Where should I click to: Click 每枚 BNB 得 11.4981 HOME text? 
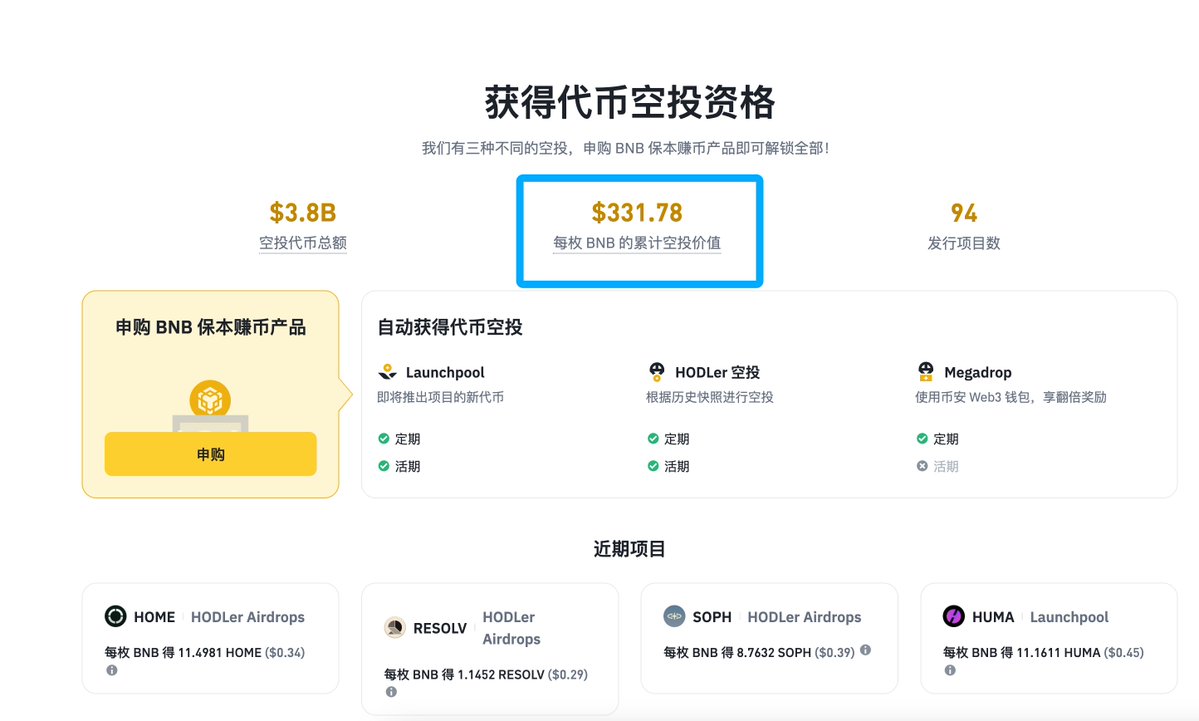(184, 652)
